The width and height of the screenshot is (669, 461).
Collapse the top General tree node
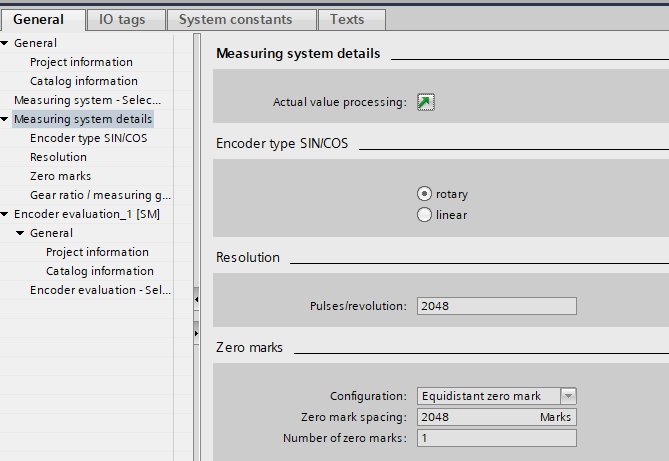(6, 43)
